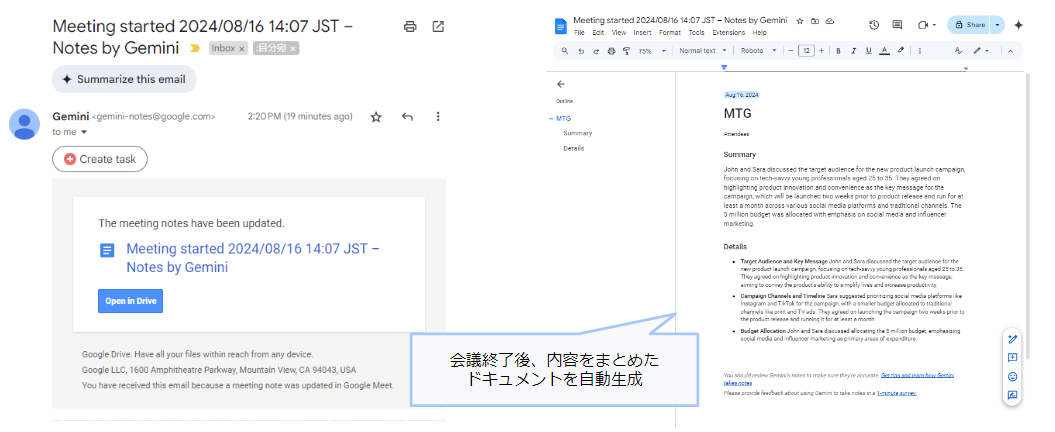Open the email's three-dot More menu
The height and width of the screenshot is (432, 1055).
437,116
